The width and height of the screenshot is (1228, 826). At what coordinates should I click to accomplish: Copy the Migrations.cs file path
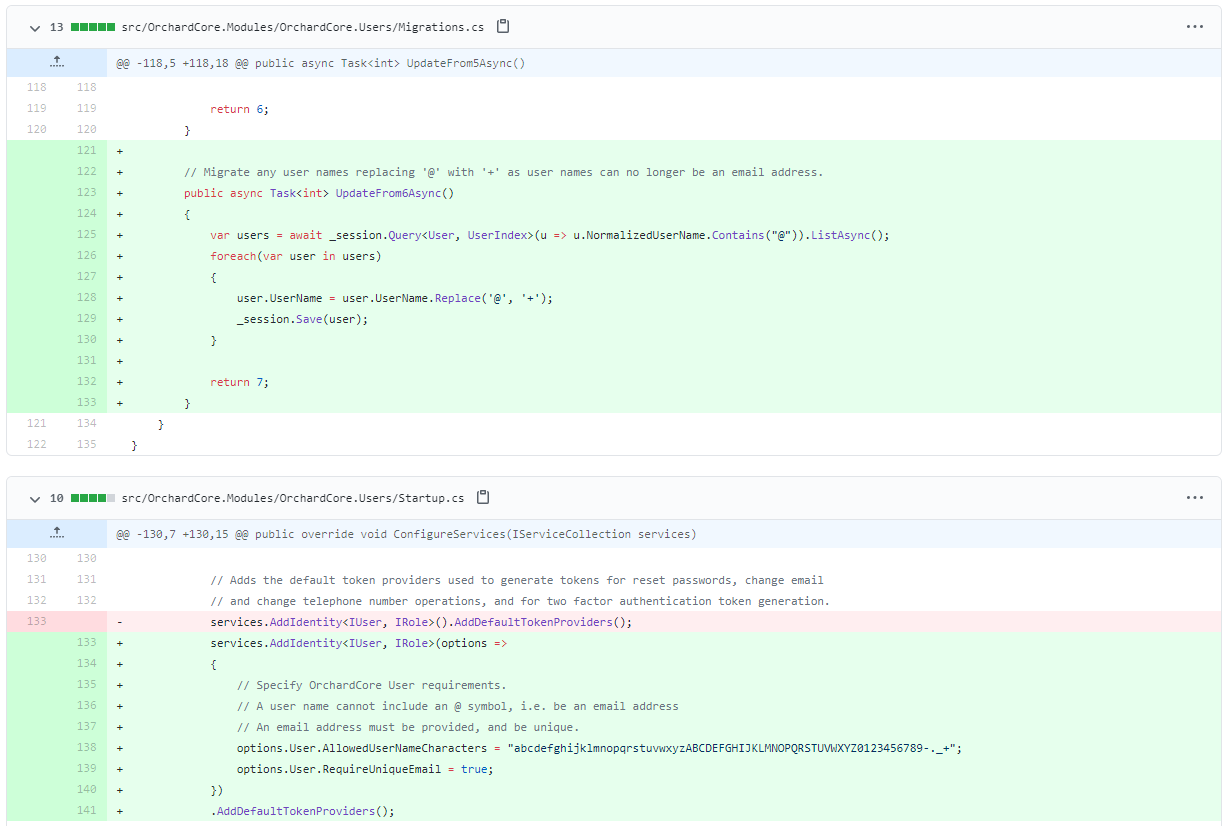pos(503,27)
